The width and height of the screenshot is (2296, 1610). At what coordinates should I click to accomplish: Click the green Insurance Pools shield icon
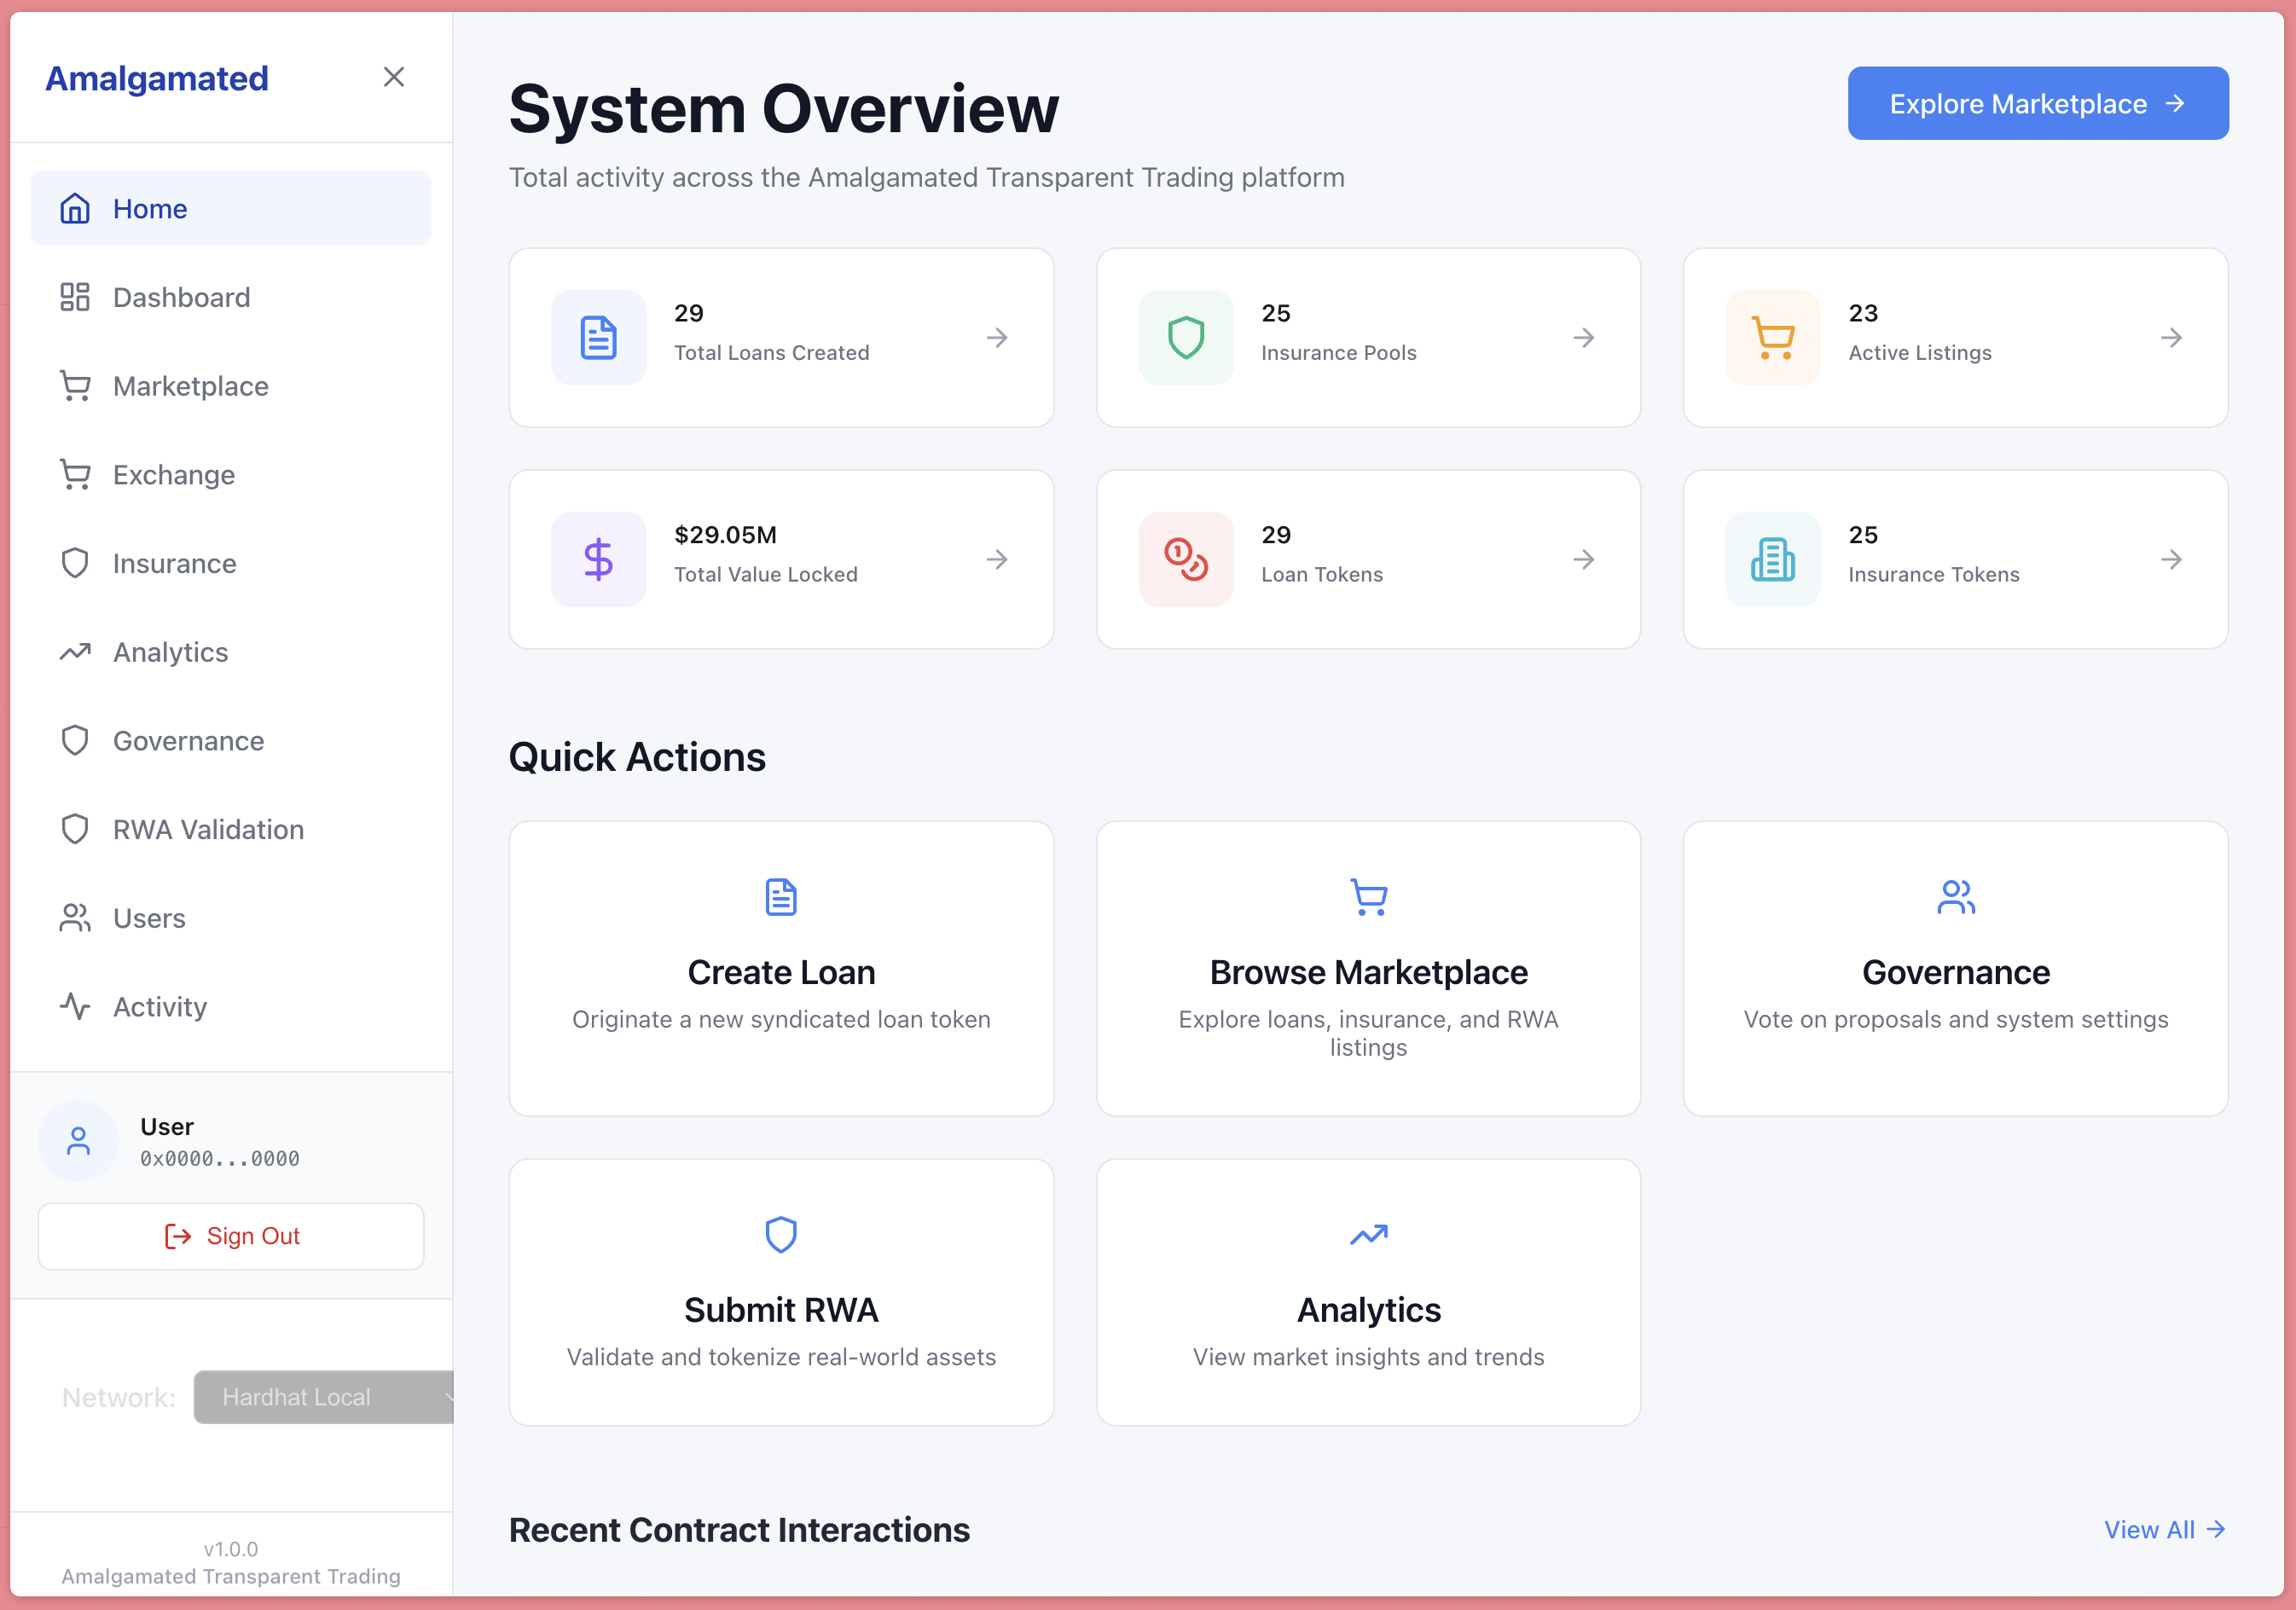1185,338
